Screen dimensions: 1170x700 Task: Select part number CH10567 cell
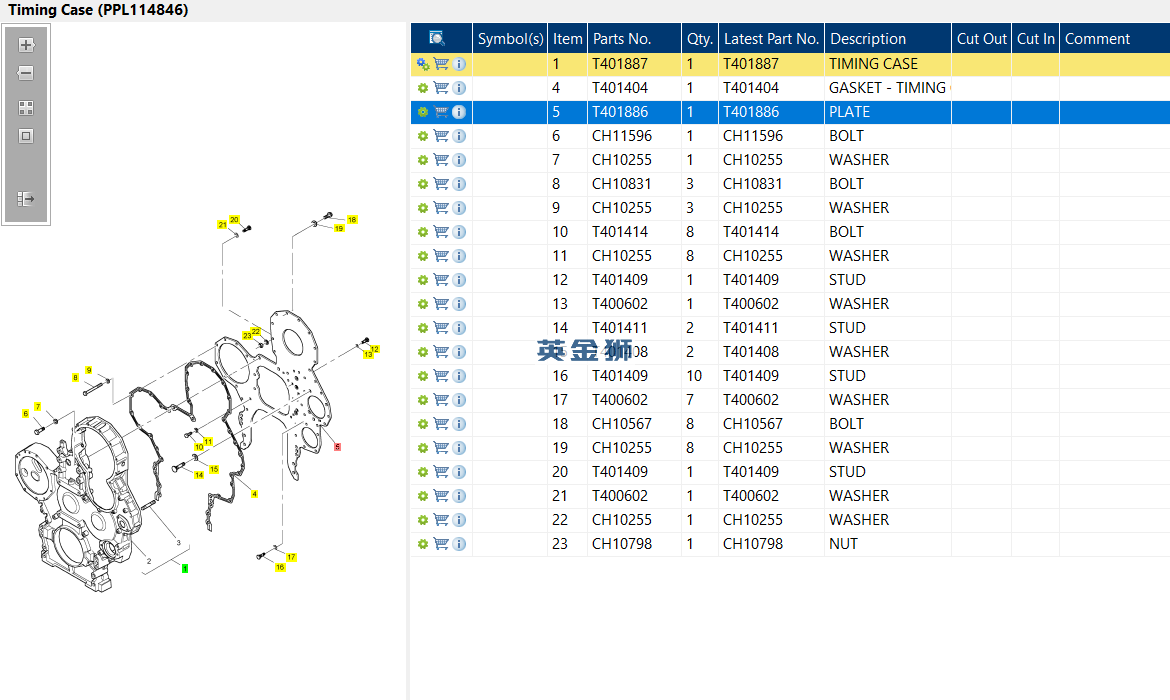click(634, 424)
